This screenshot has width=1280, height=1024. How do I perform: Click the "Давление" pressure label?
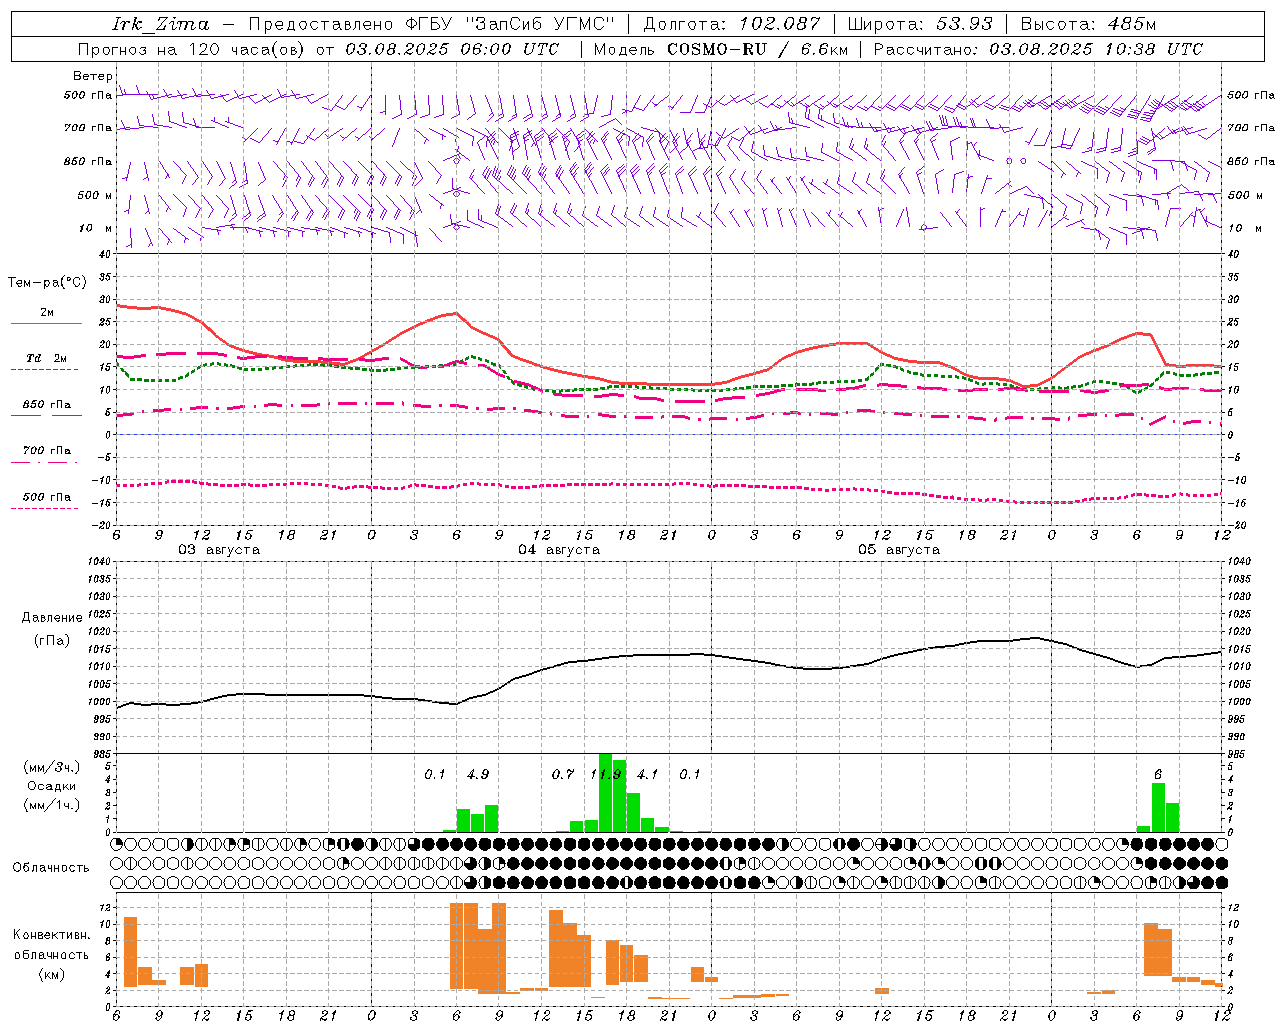click(x=52, y=618)
